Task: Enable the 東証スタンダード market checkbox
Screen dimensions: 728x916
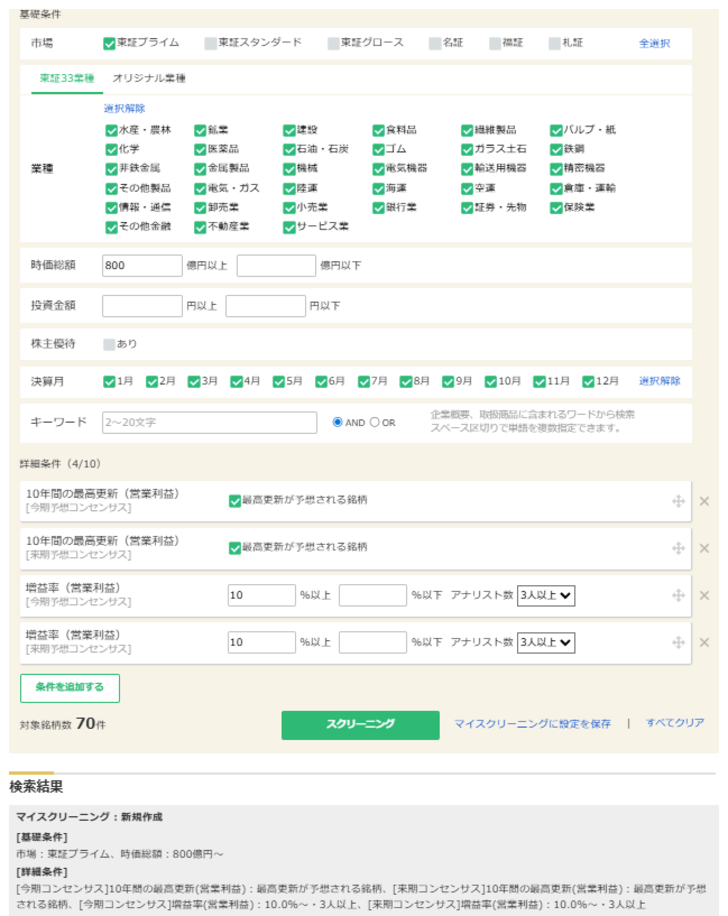Action: pos(210,43)
